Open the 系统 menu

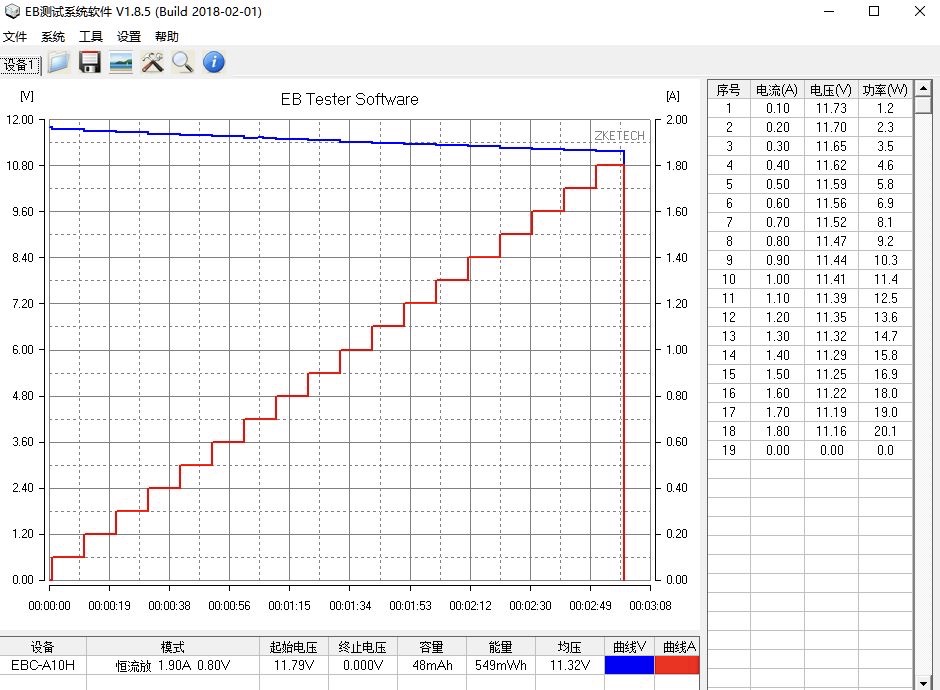[x=53, y=37]
